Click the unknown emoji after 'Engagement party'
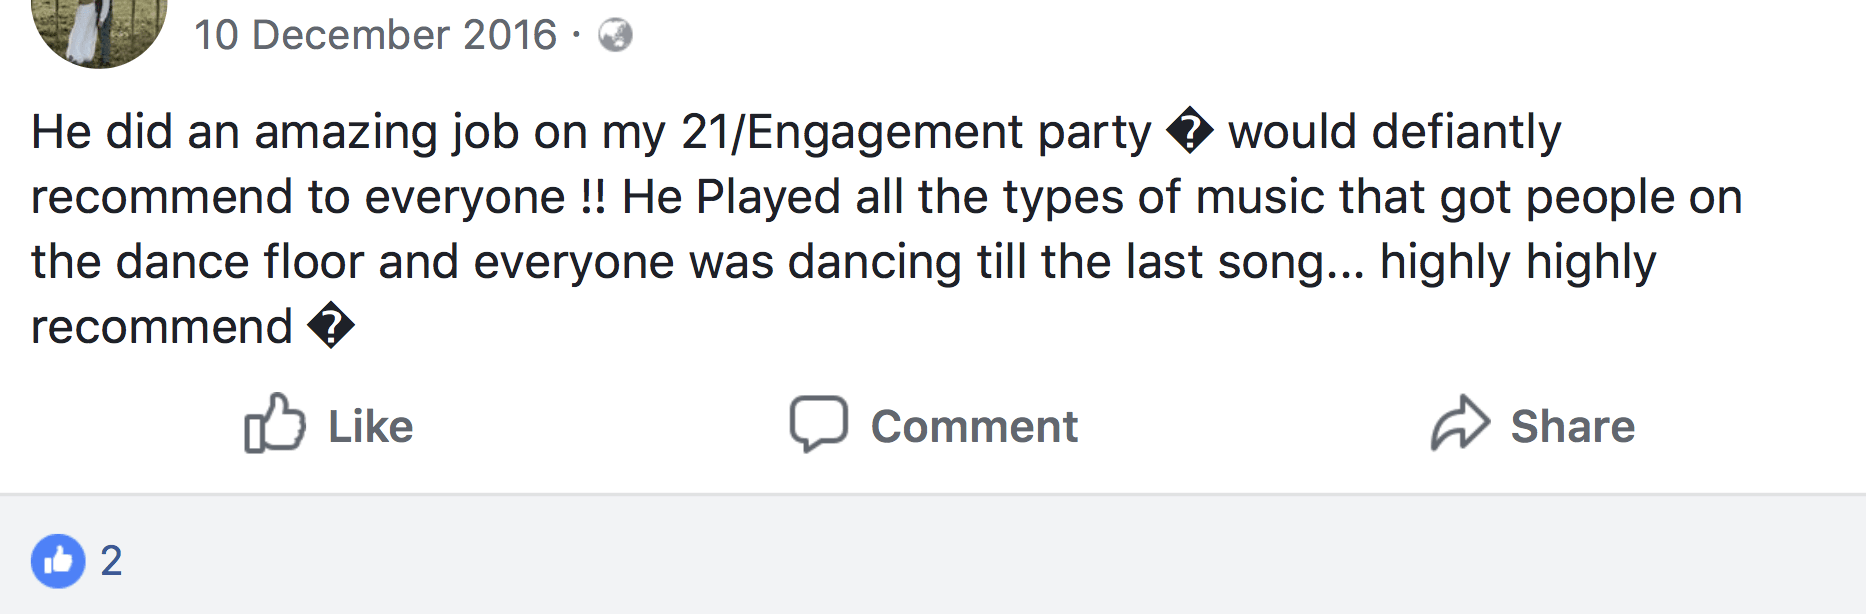The image size is (1866, 614). (1189, 132)
